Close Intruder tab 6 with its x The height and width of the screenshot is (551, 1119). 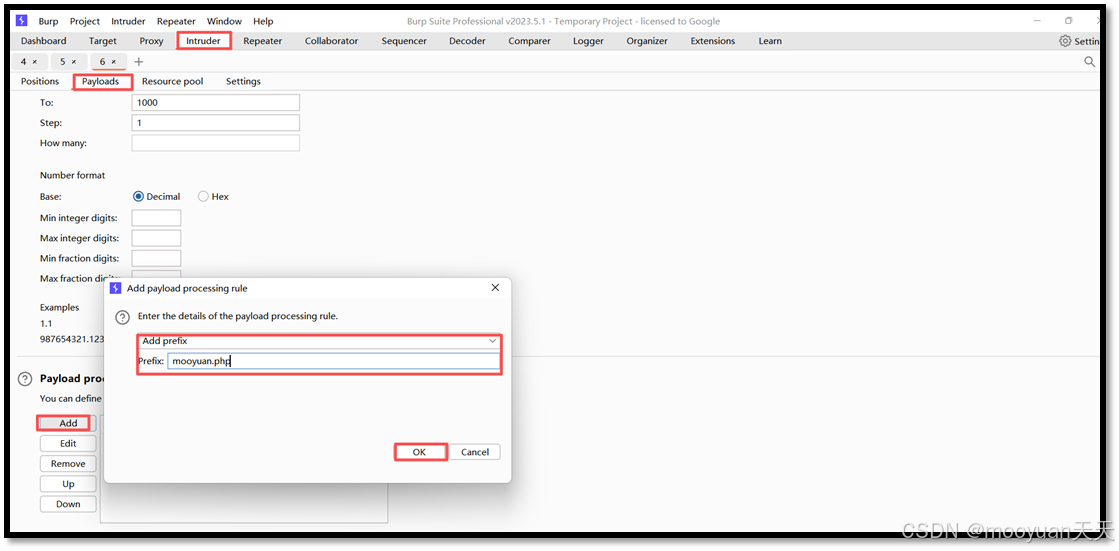113,62
